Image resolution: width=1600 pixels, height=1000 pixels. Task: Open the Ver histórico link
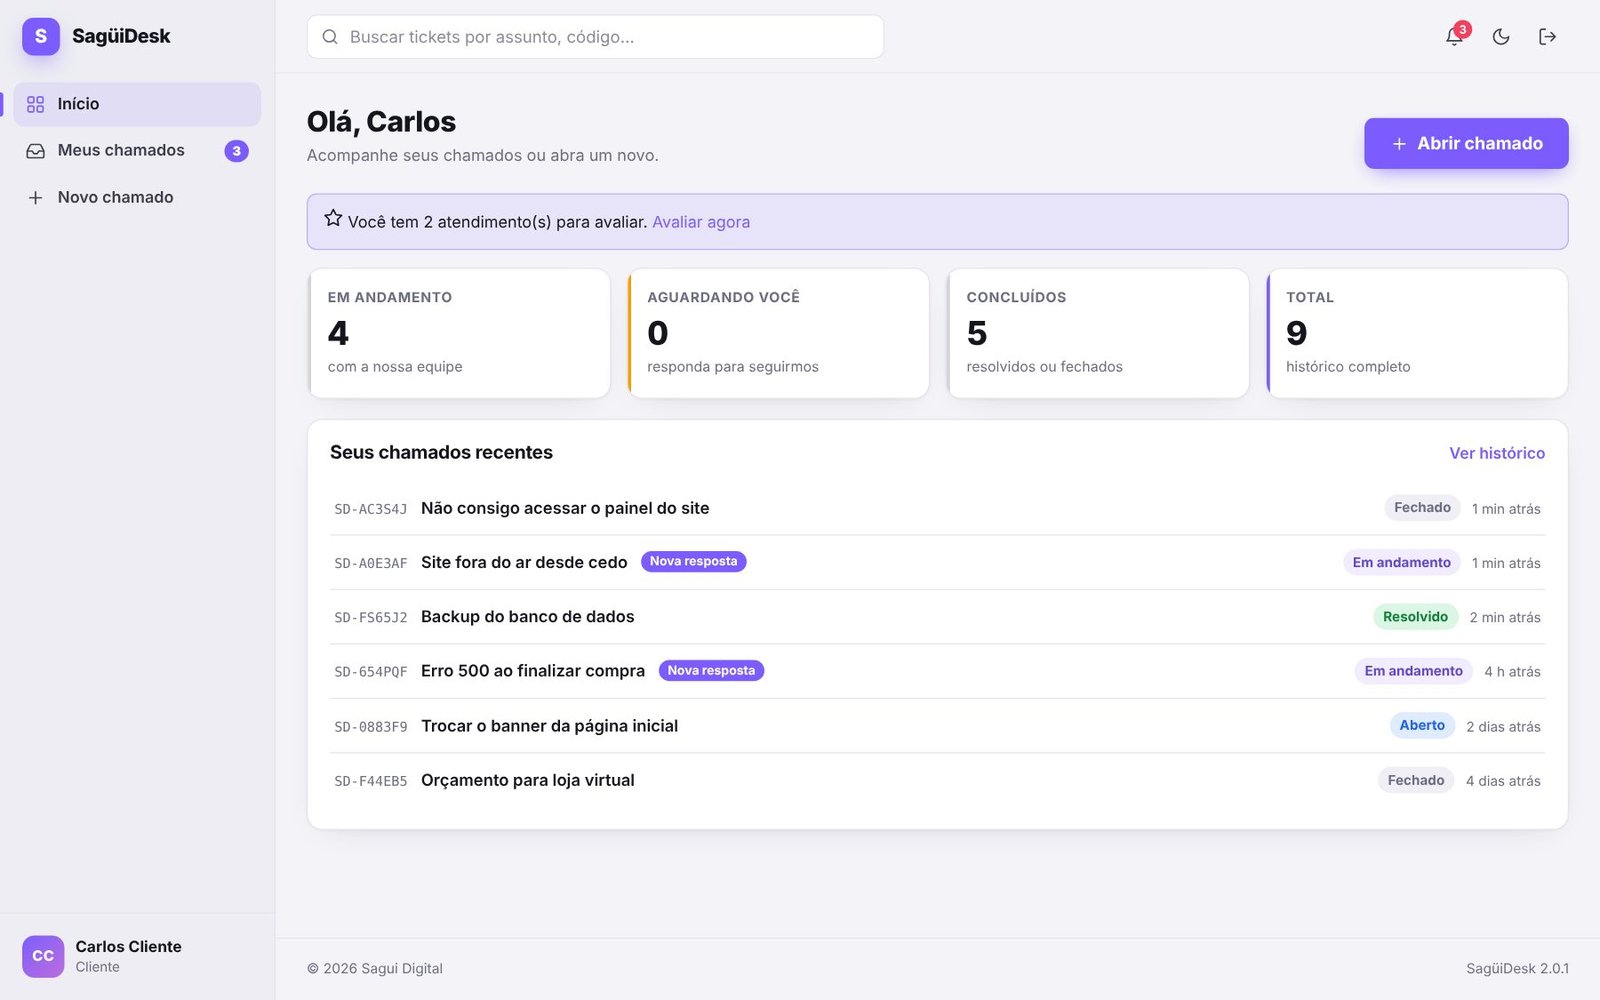tap(1497, 453)
